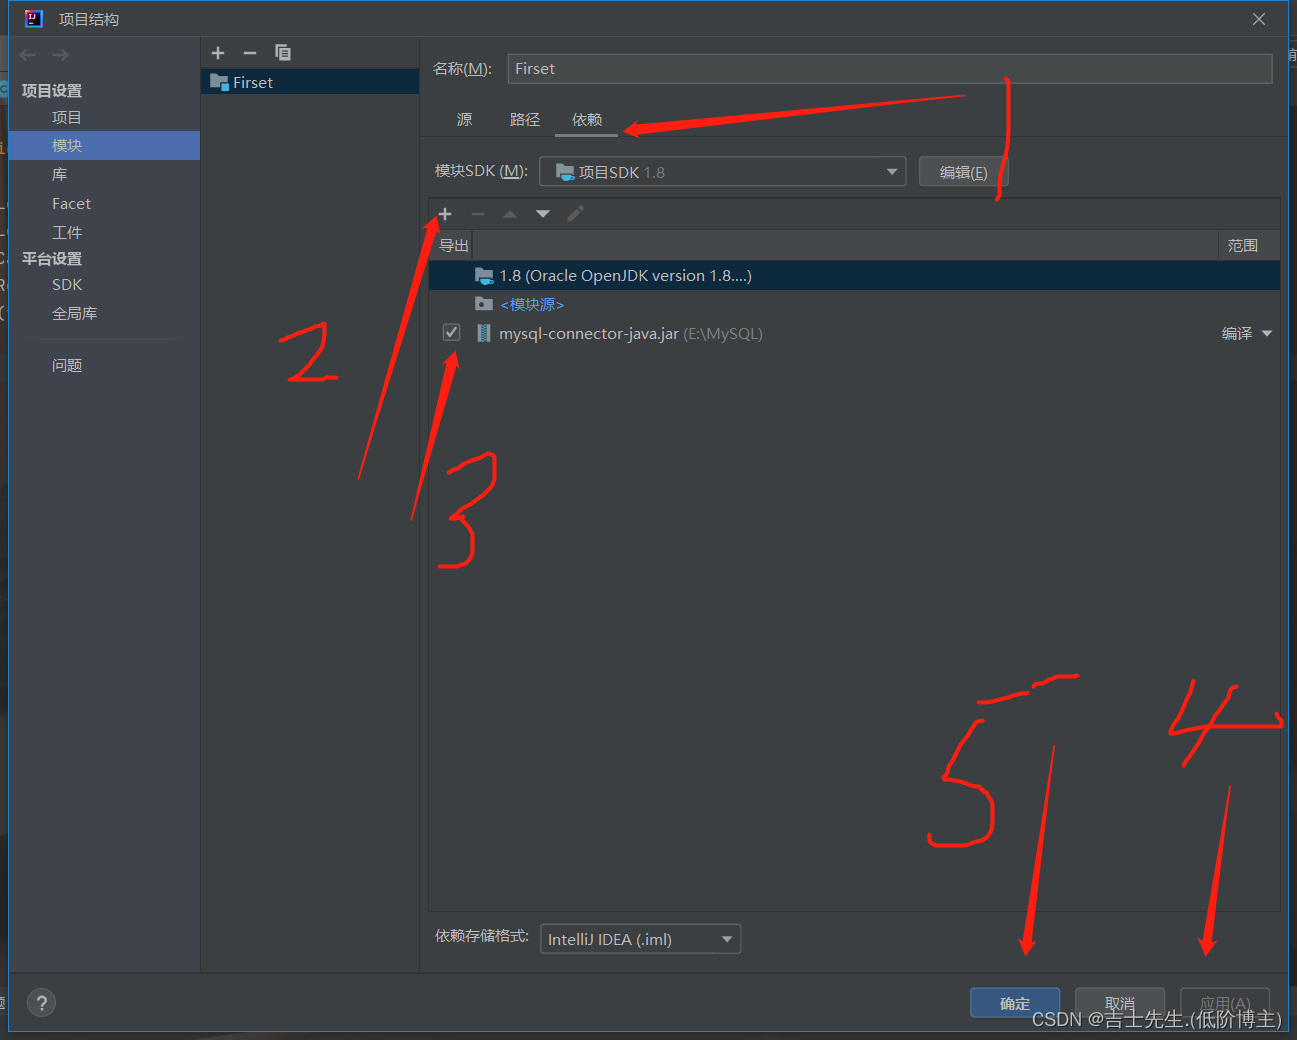Select 问题 in sidebar
The height and width of the screenshot is (1040, 1297).
click(x=67, y=366)
